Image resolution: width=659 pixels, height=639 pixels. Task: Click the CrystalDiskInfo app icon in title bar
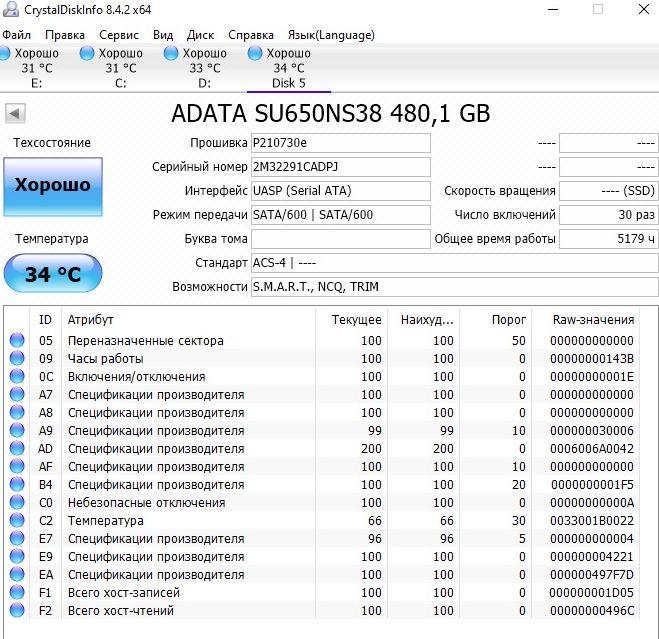(x=11, y=10)
